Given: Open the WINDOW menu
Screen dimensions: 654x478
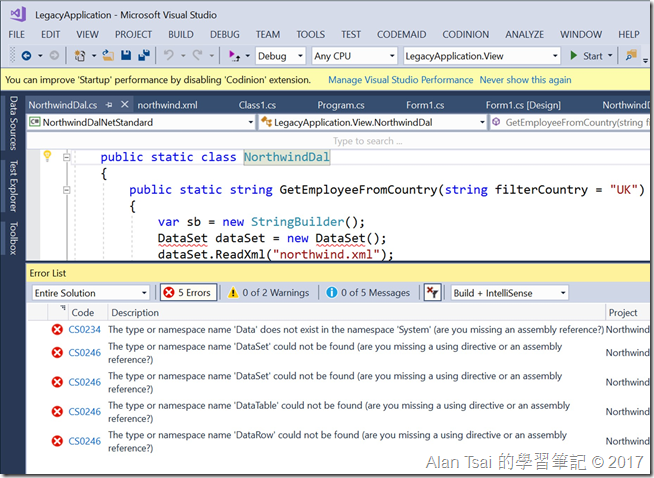Looking at the screenshot, I should click(581, 34).
